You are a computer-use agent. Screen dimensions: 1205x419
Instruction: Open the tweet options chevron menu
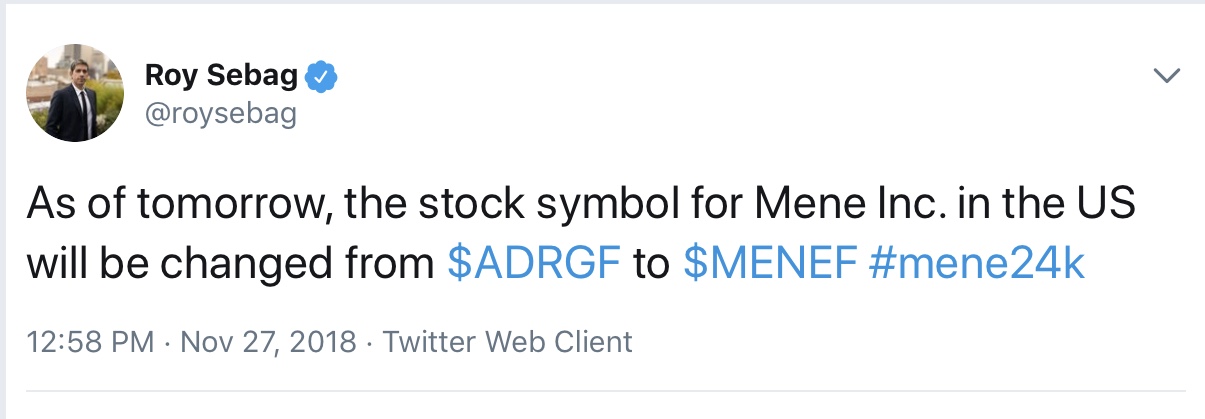click(1166, 77)
